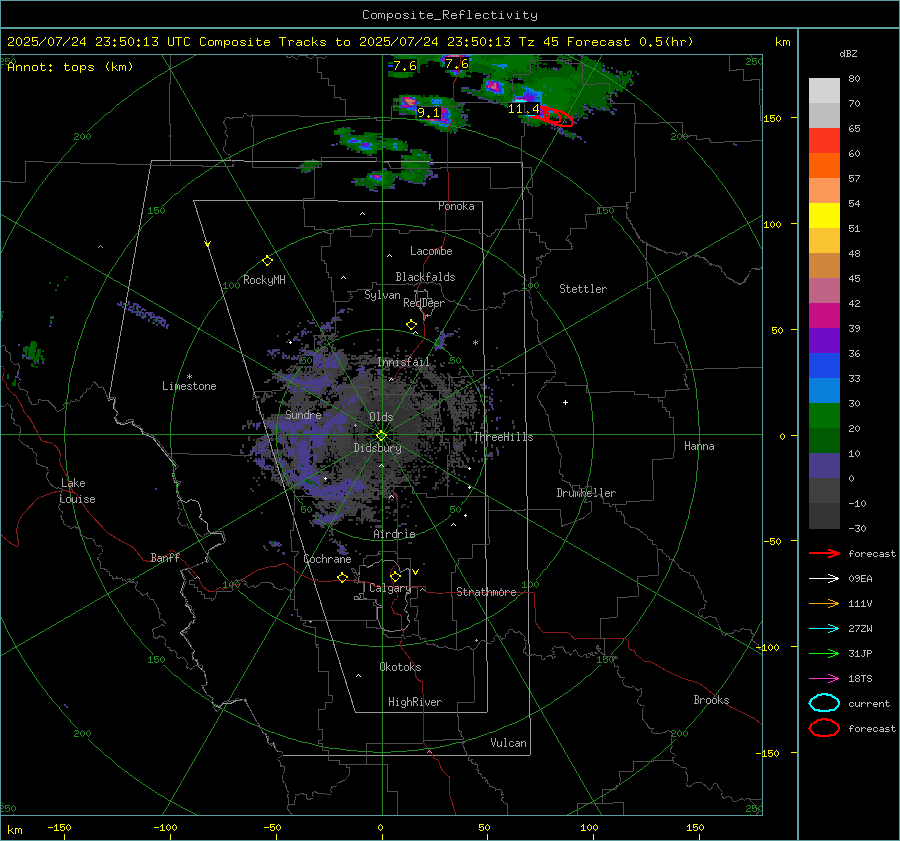Image resolution: width=900 pixels, height=841 pixels.
Task: Click the Lake Louise label
Action: pos(77,491)
